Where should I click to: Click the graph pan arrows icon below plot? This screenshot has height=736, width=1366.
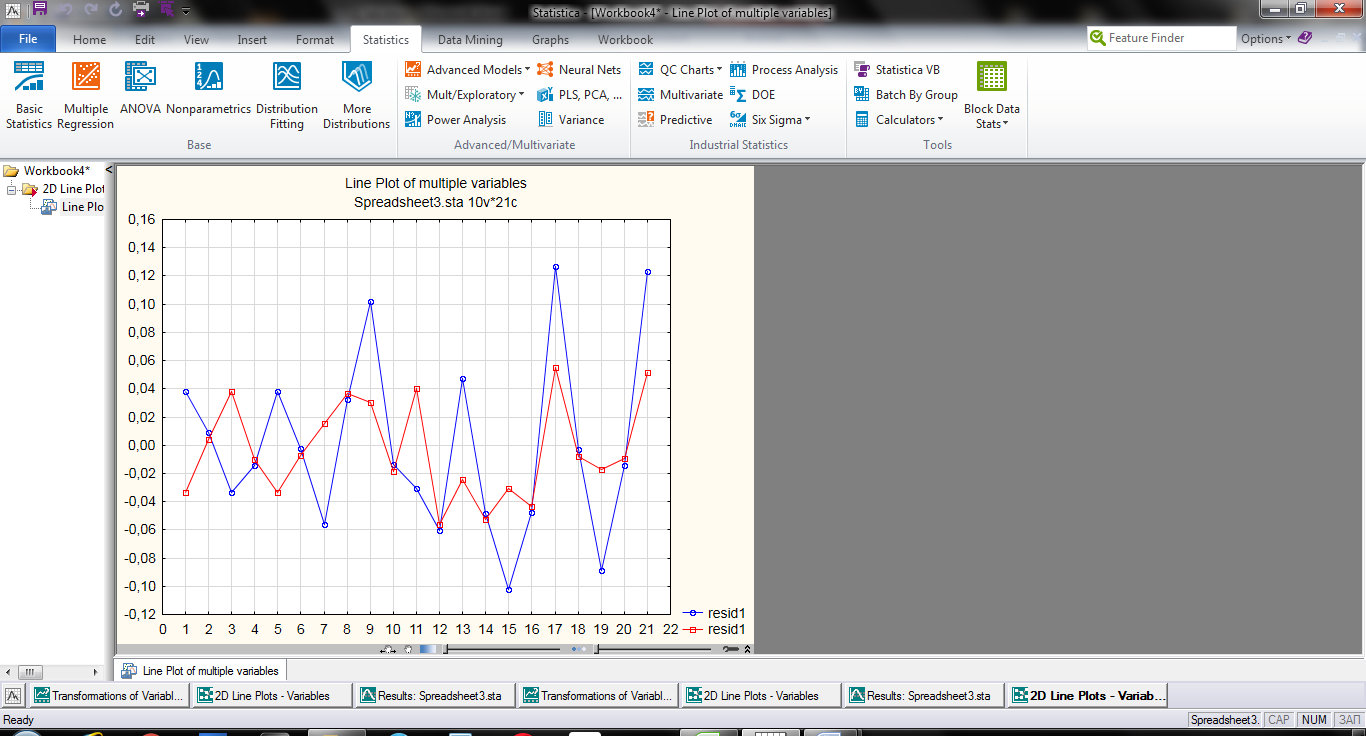click(388, 649)
